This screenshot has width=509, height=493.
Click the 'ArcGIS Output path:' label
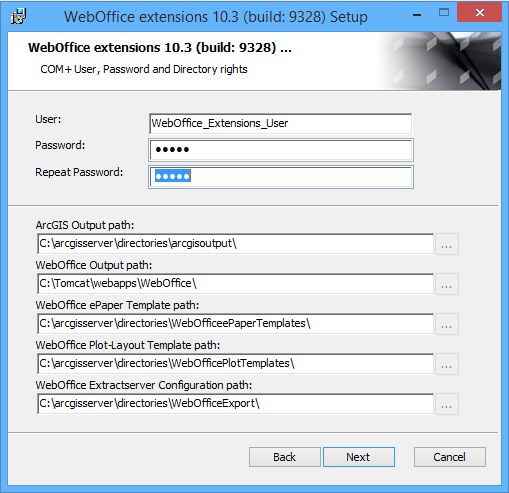pyautogui.click(x=85, y=225)
